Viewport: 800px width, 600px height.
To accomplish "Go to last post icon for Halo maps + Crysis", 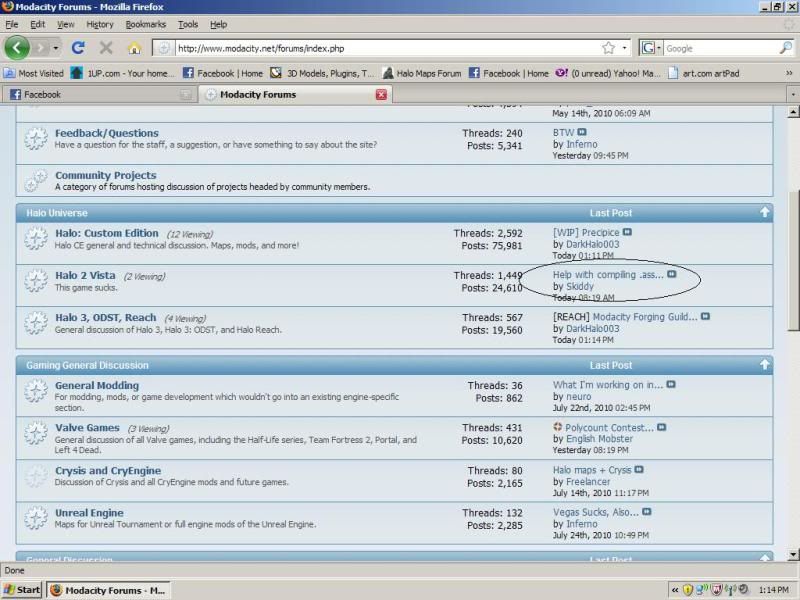I will [x=639, y=469].
